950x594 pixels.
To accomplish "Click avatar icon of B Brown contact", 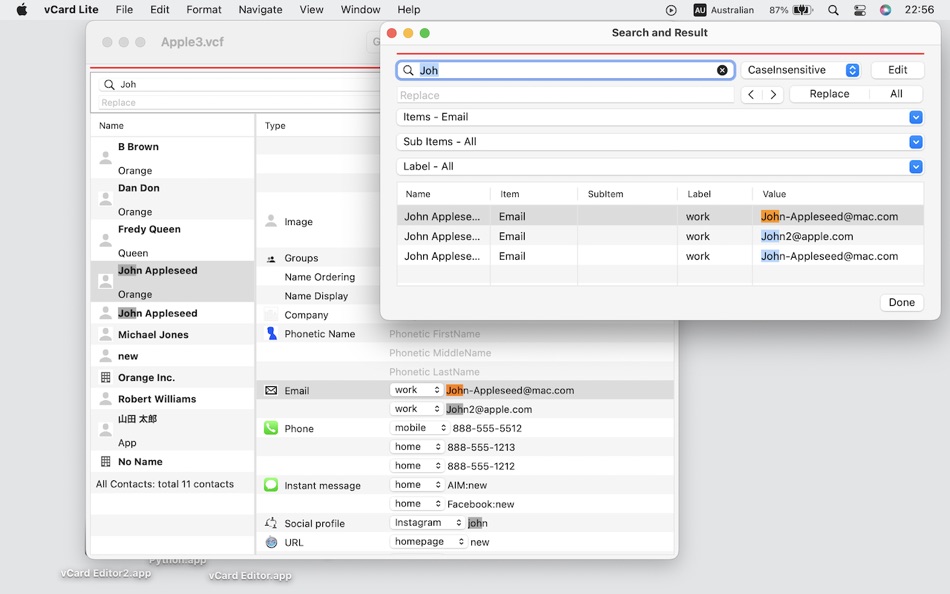I will click(105, 158).
